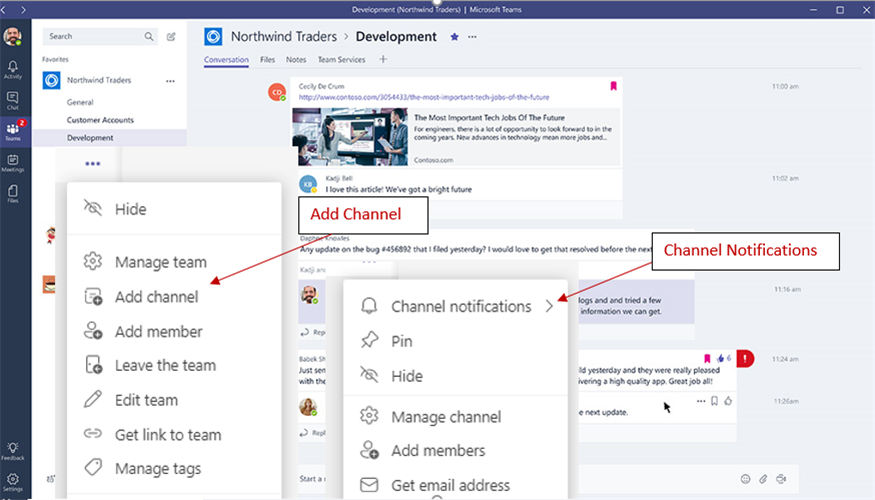Open the tech jobs article thumbnail
This screenshot has width=875, height=500.
click(350, 137)
